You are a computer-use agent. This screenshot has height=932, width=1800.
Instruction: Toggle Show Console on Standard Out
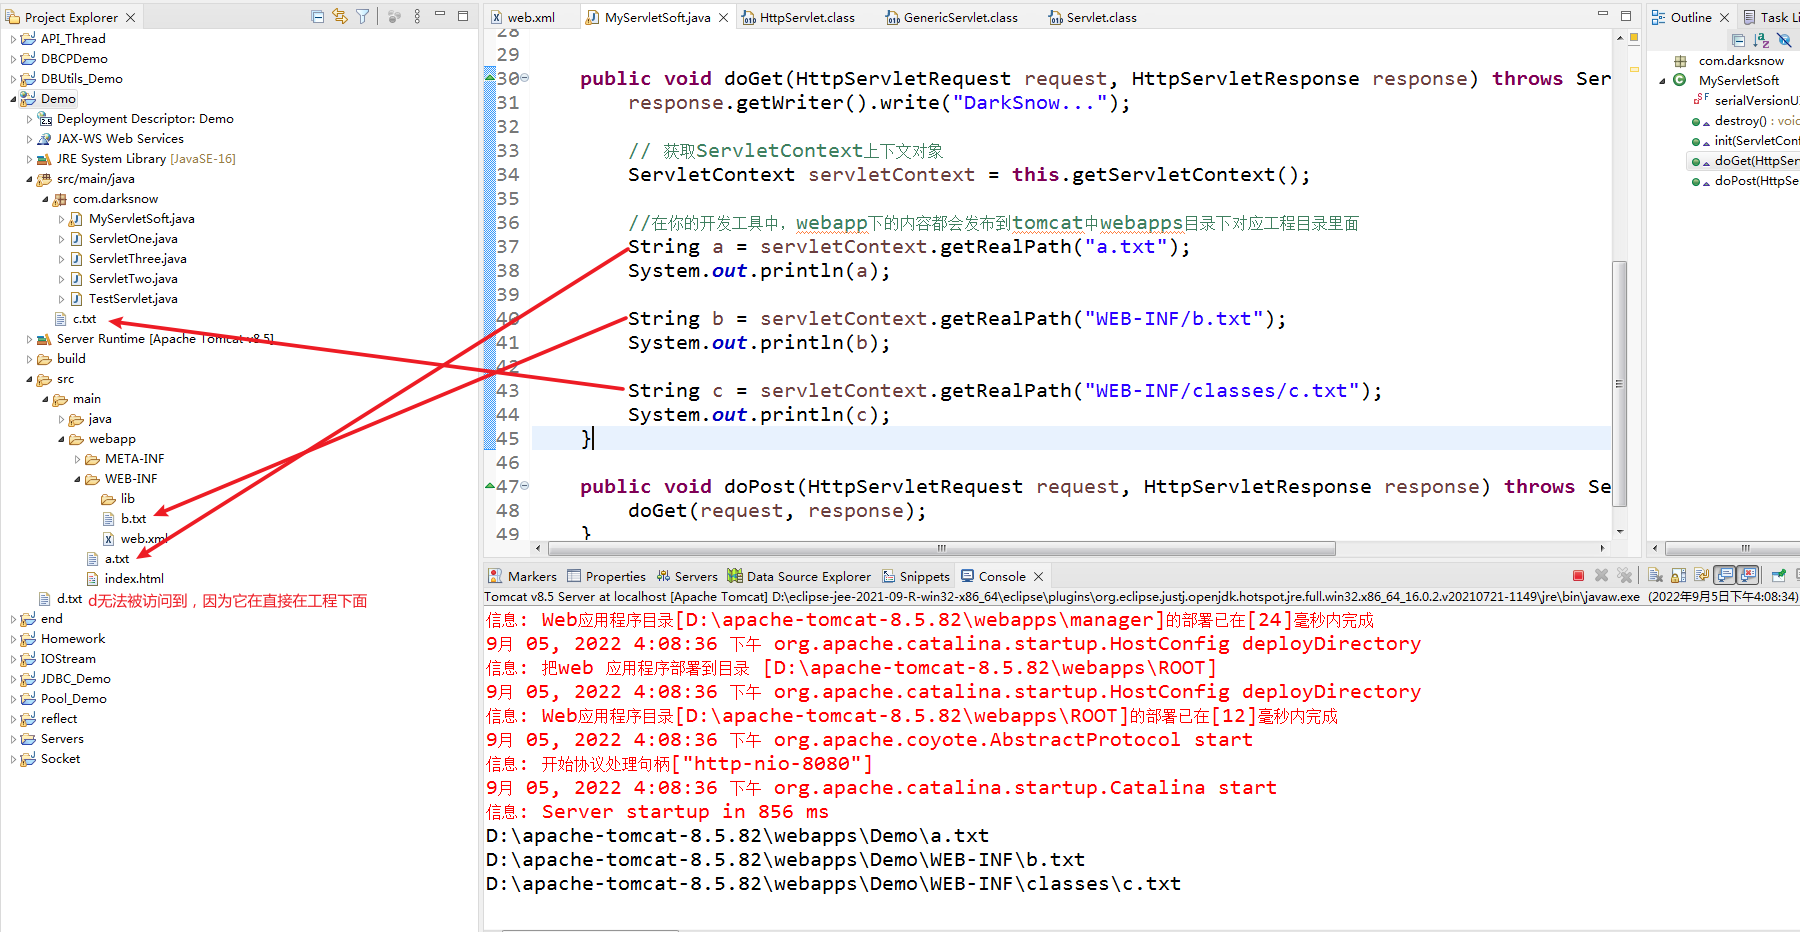pos(1724,576)
